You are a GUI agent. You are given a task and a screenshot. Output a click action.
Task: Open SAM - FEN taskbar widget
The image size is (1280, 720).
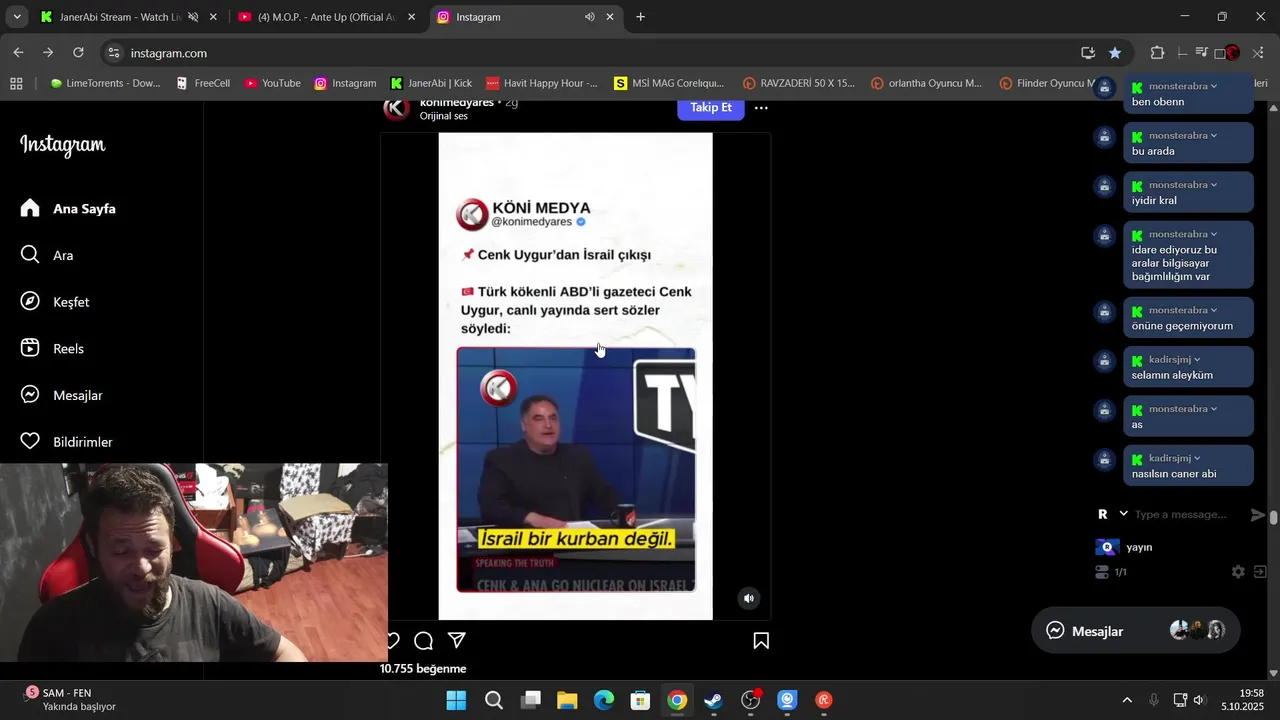(70, 699)
